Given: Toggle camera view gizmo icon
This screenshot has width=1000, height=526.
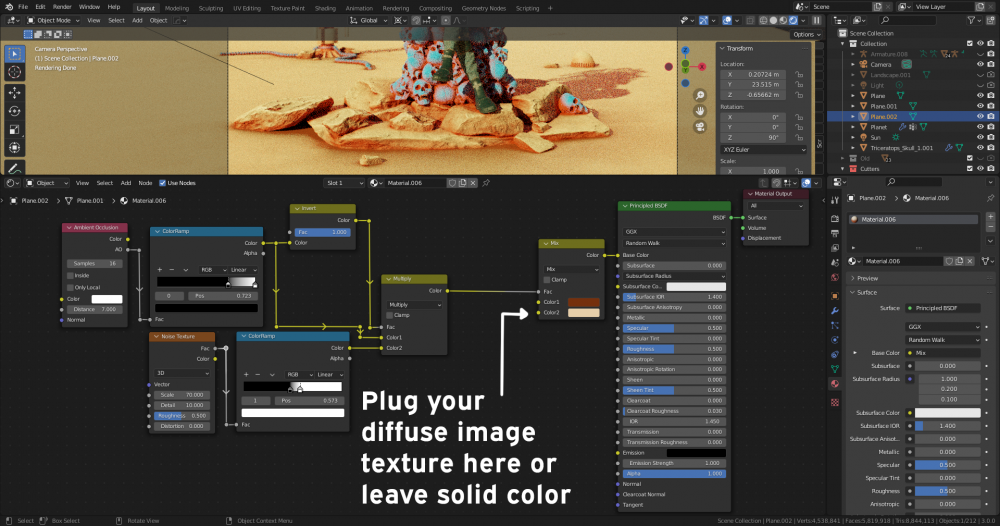Looking at the screenshot, I should [x=700, y=126].
